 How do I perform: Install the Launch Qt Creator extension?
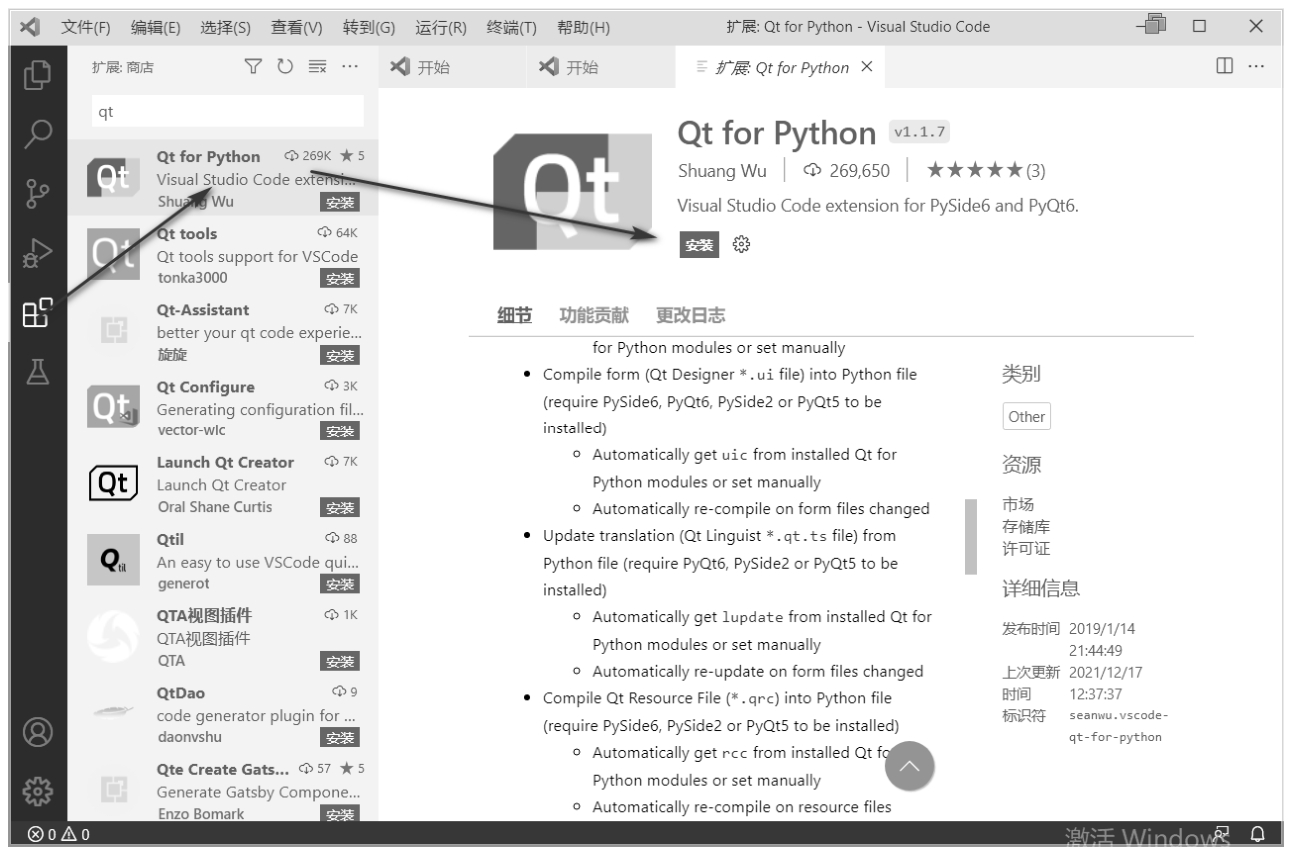pos(340,508)
